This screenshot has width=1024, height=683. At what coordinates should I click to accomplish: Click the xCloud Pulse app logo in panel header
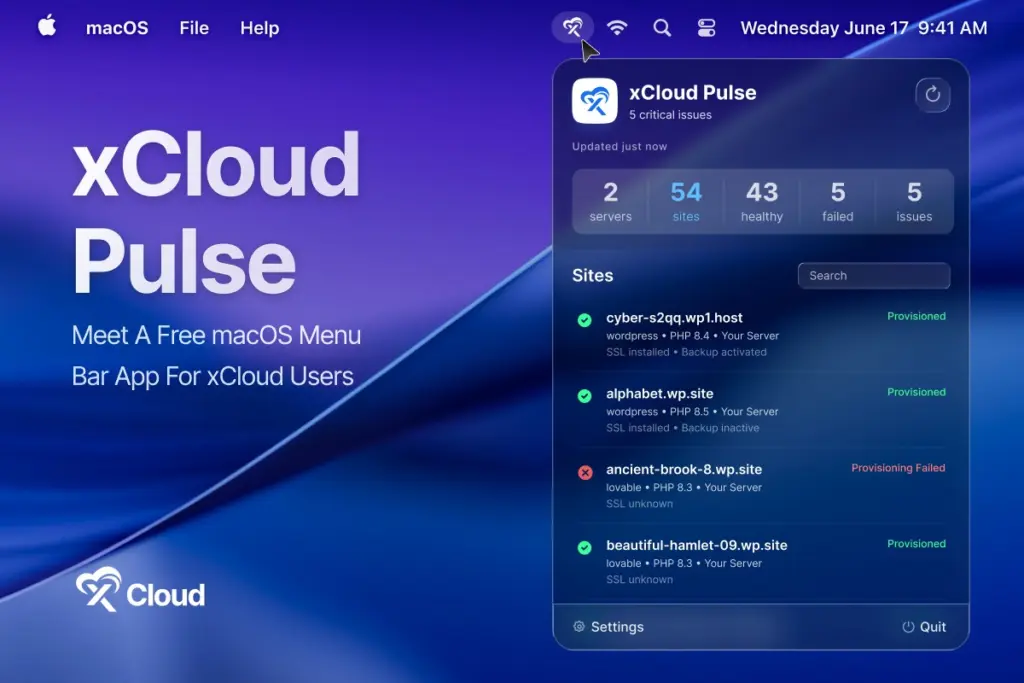(594, 101)
